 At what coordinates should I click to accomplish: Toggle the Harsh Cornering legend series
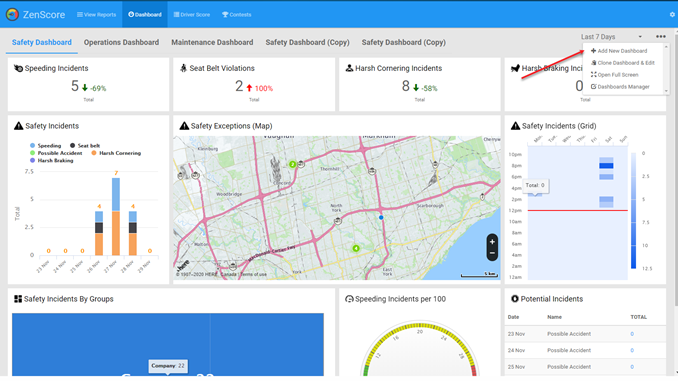(116, 153)
